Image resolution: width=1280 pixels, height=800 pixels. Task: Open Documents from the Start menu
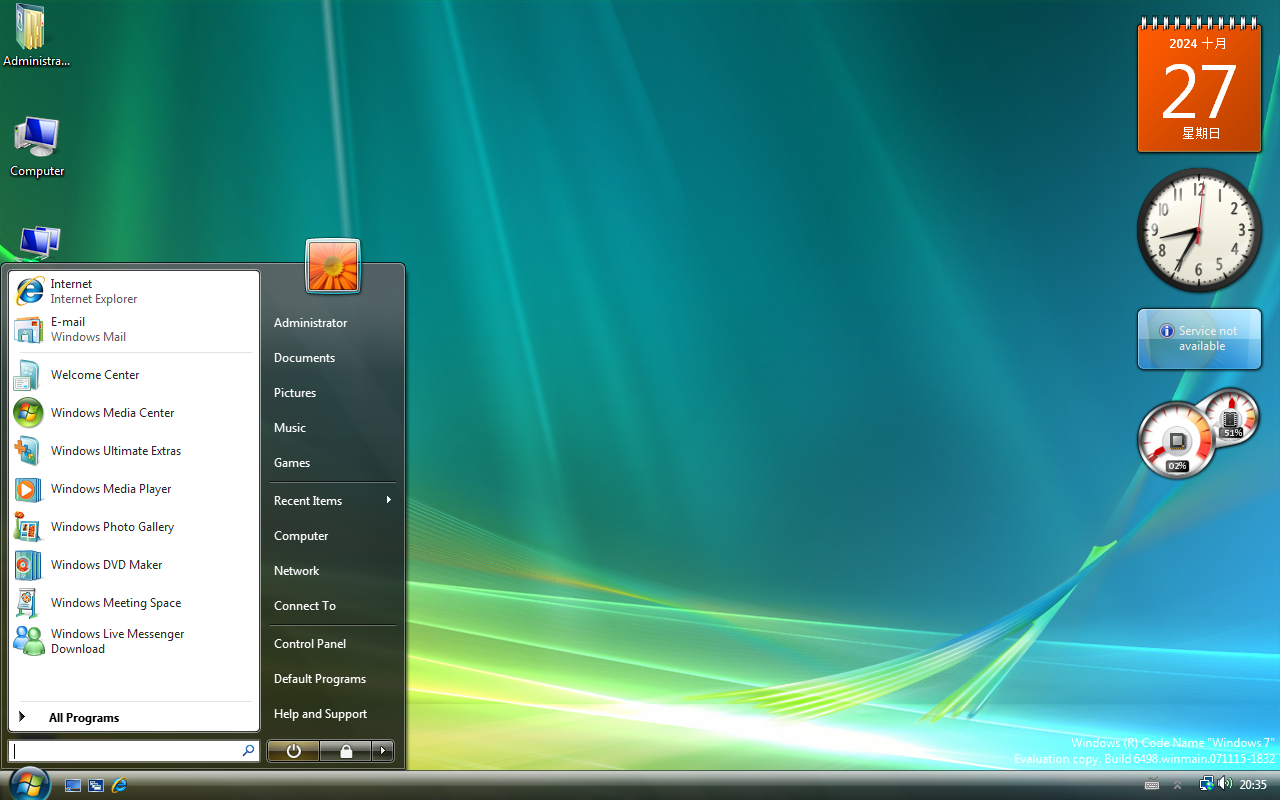click(x=332, y=358)
